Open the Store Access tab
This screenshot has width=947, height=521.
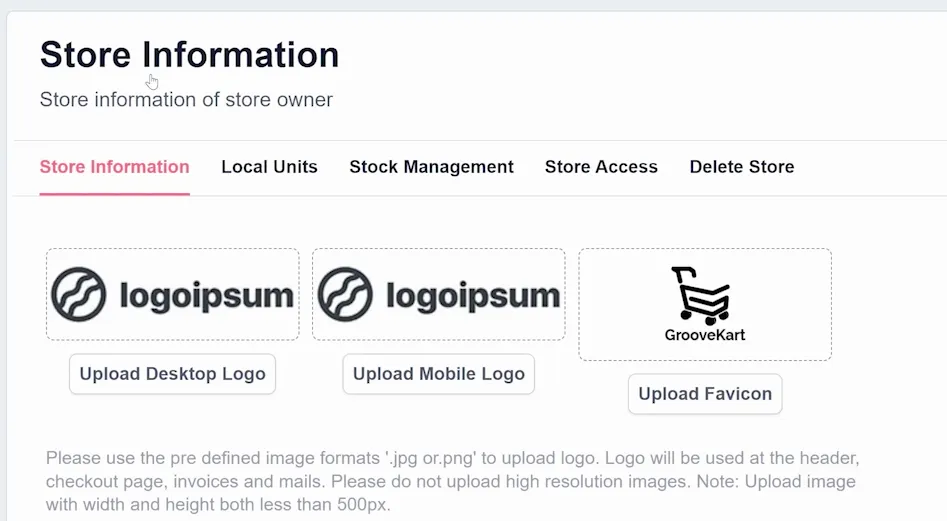coord(601,167)
